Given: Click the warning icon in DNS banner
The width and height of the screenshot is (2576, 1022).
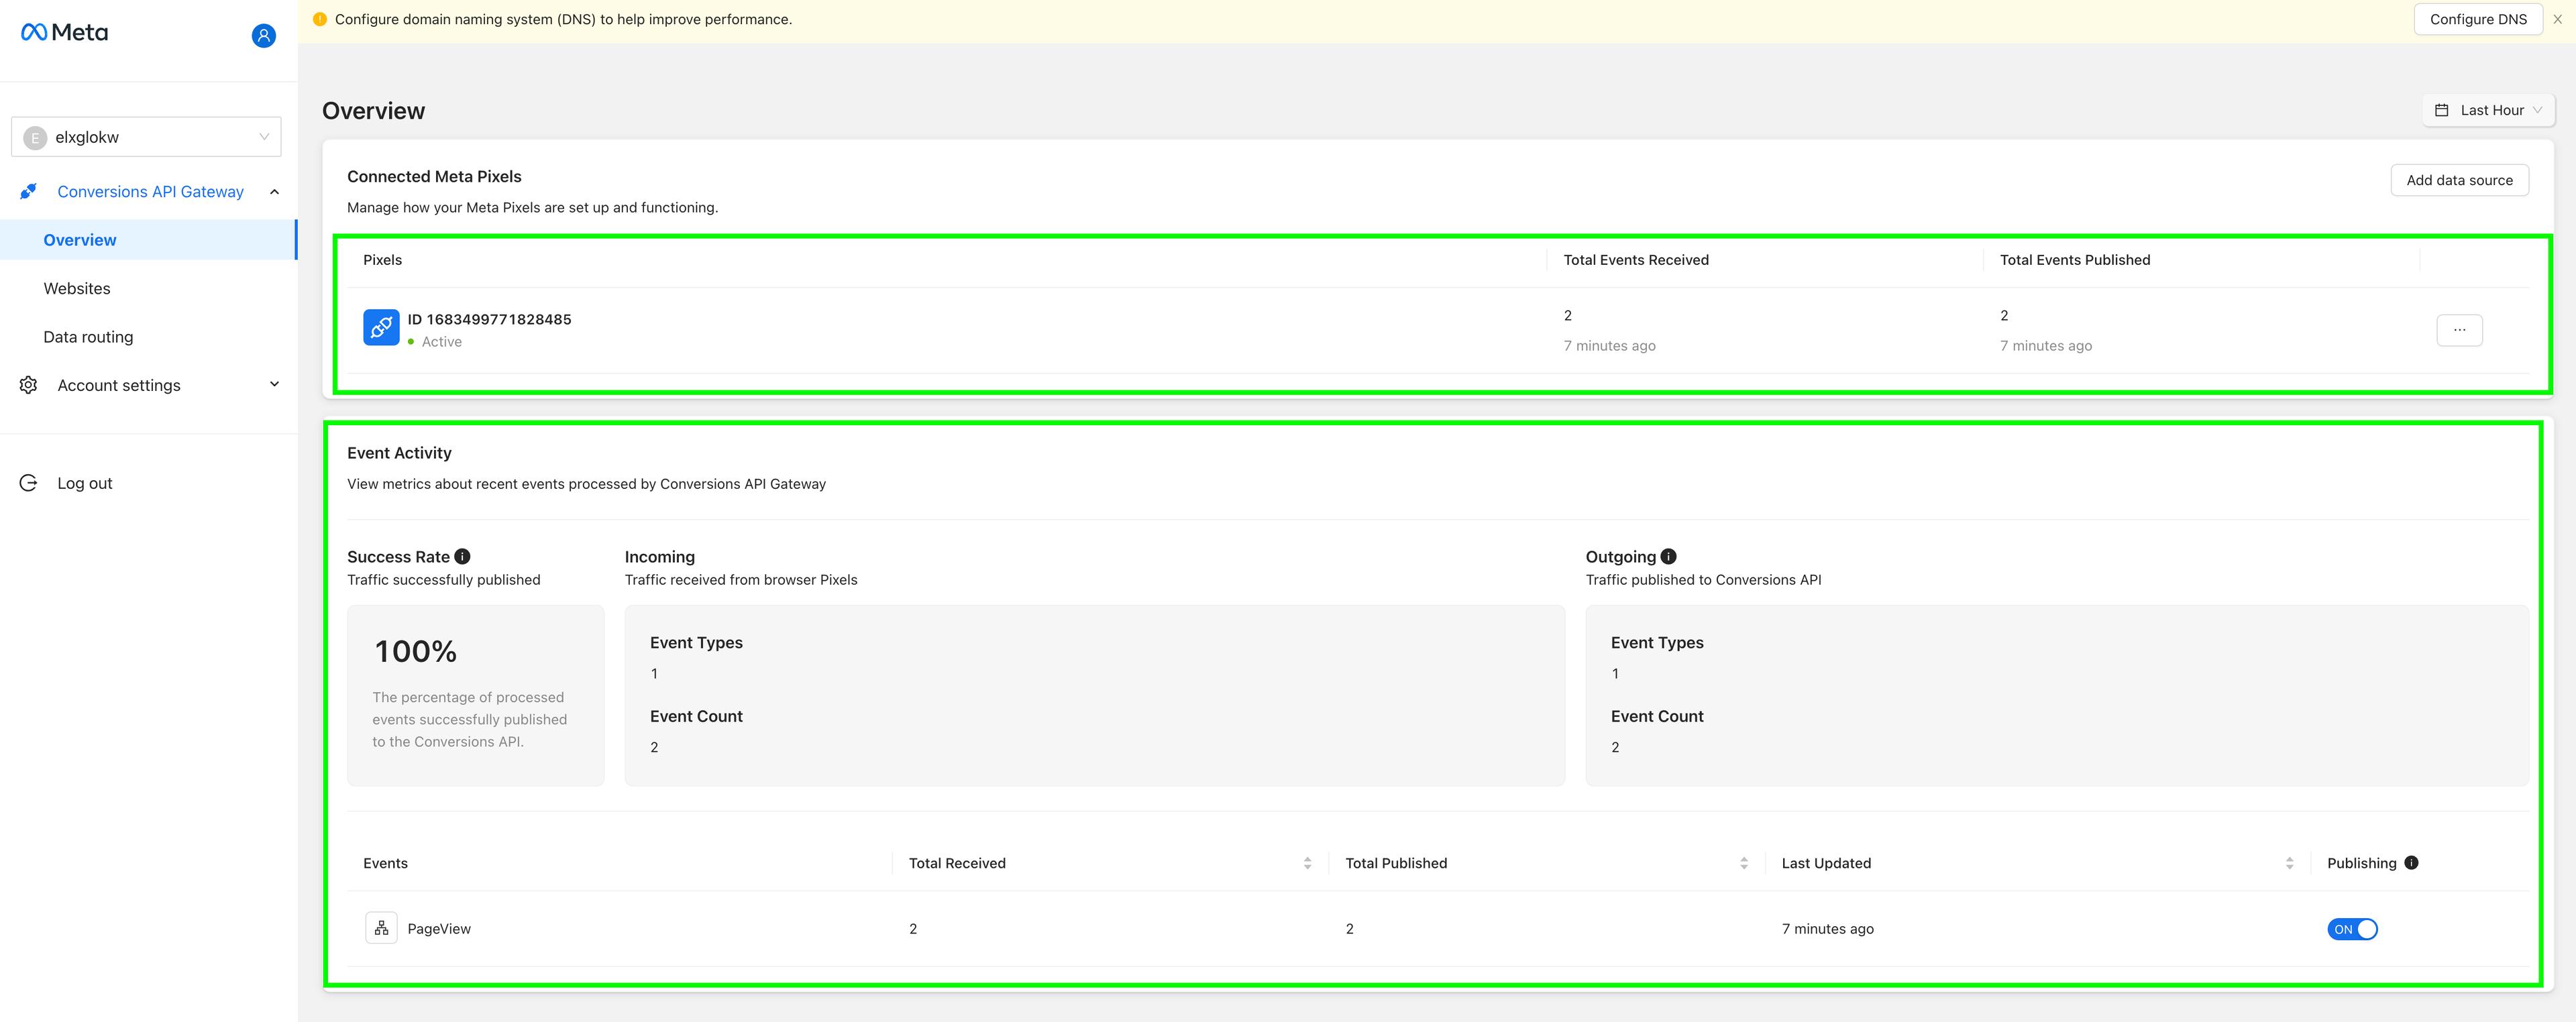Looking at the screenshot, I should pos(320,19).
